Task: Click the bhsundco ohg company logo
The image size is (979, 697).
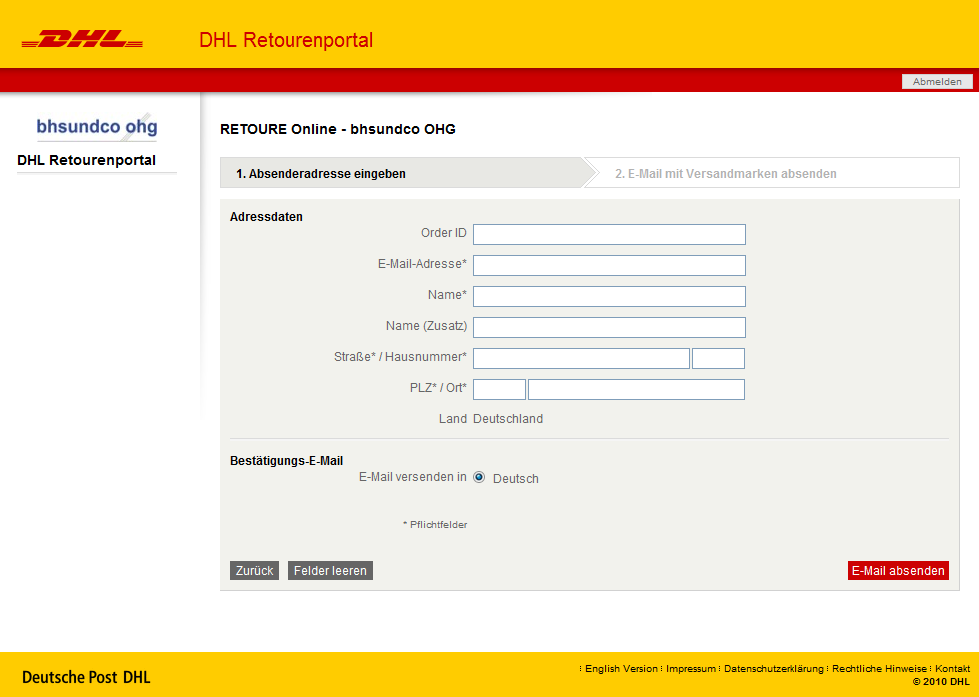Action: click(x=97, y=127)
